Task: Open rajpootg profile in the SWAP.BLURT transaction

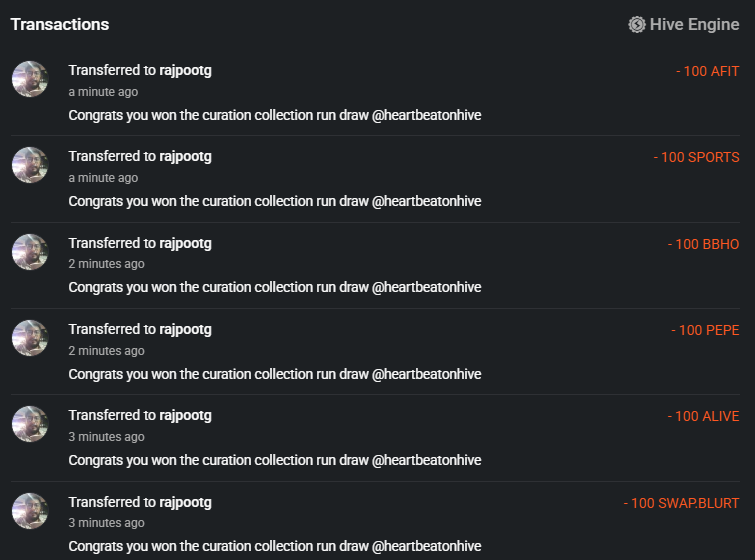Action: click(185, 502)
